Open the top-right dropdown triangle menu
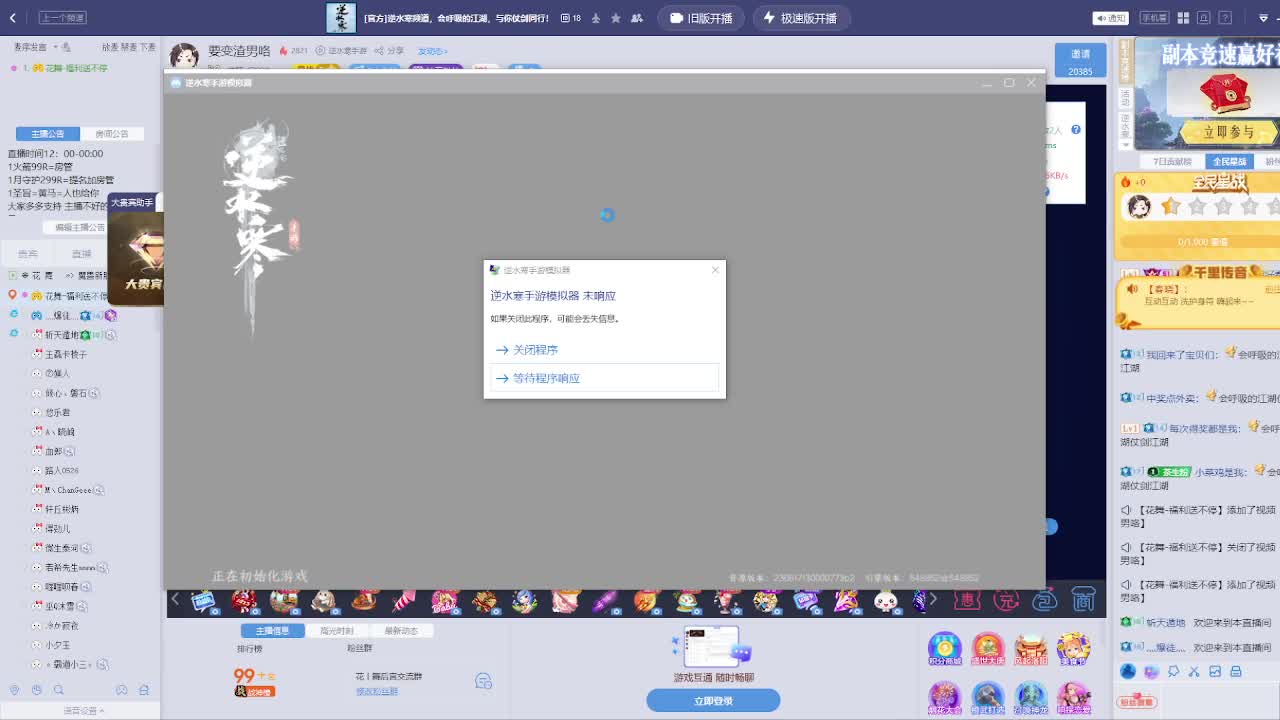This screenshot has height=720, width=1280. 1264,18
